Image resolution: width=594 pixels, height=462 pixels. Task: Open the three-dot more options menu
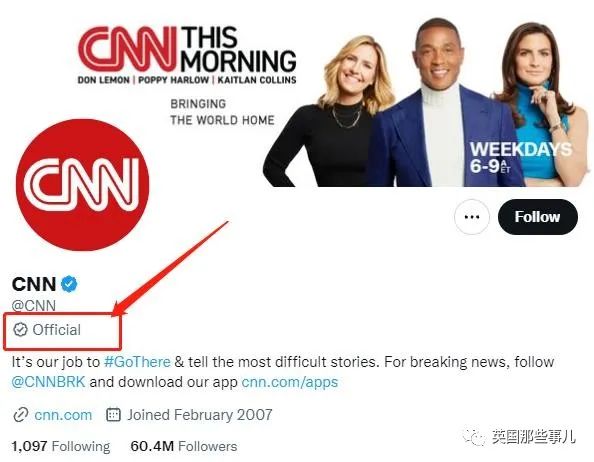(472, 217)
